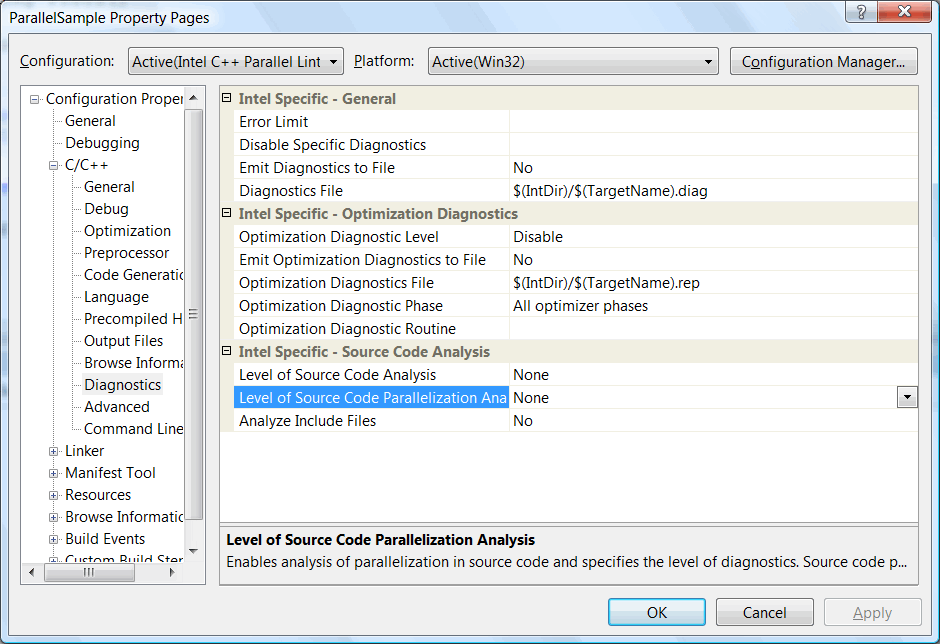Select the Linker tree item
This screenshot has height=644, width=940.
click(x=85, y=451)
